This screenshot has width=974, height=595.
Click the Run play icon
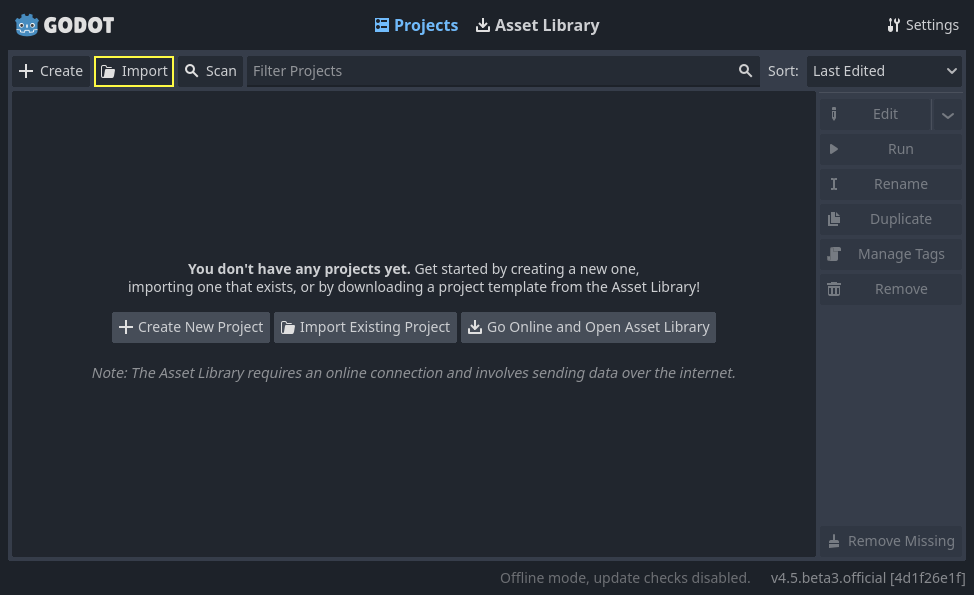(834, 148)
